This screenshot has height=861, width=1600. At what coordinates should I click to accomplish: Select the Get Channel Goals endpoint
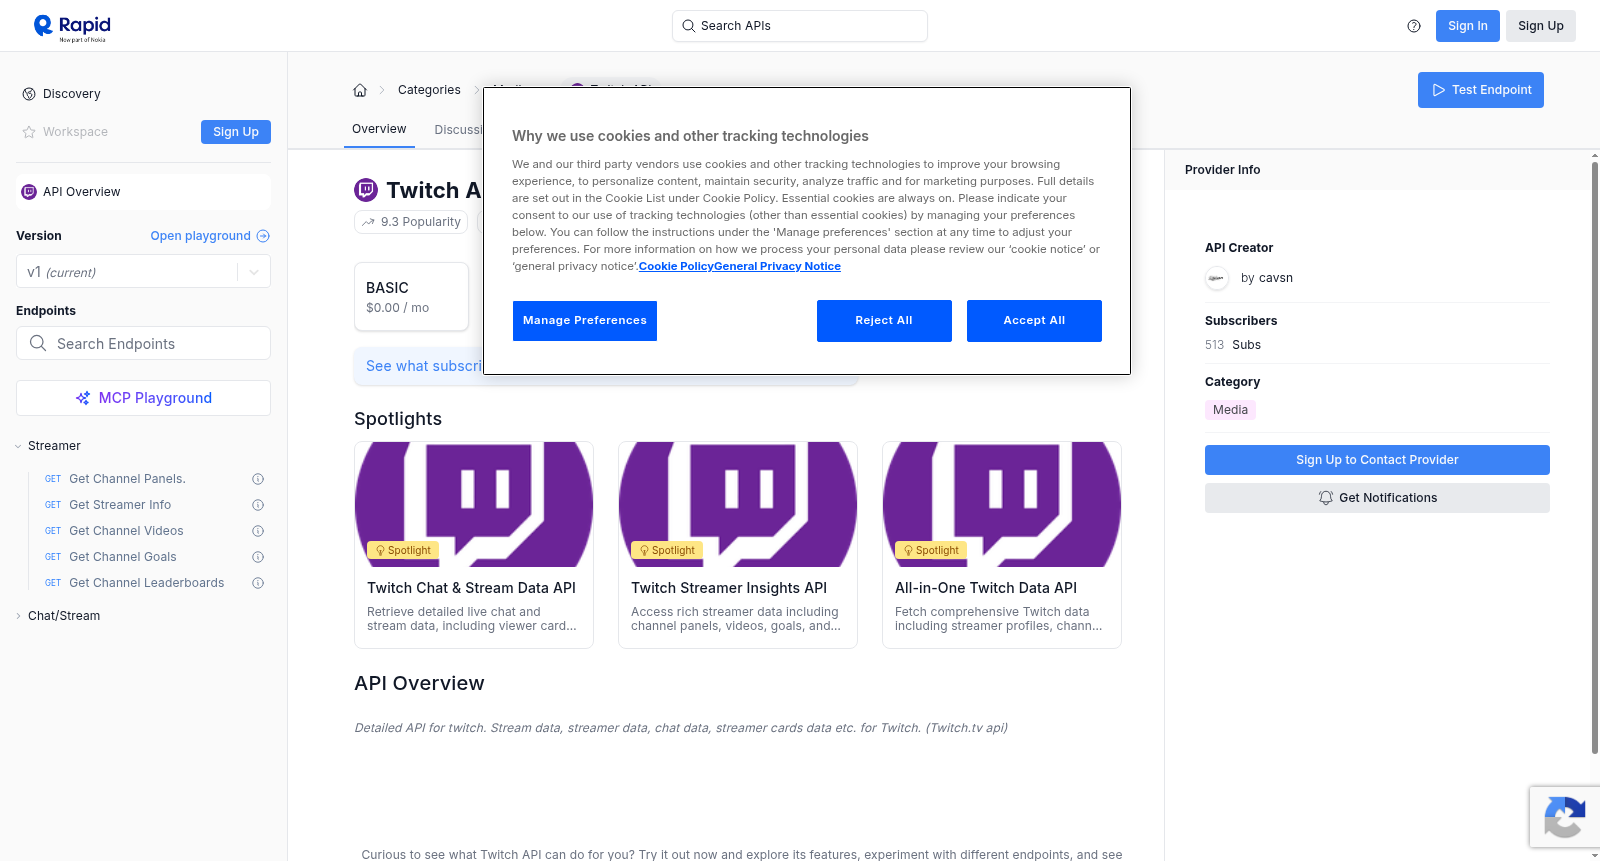tap(123, 557)
